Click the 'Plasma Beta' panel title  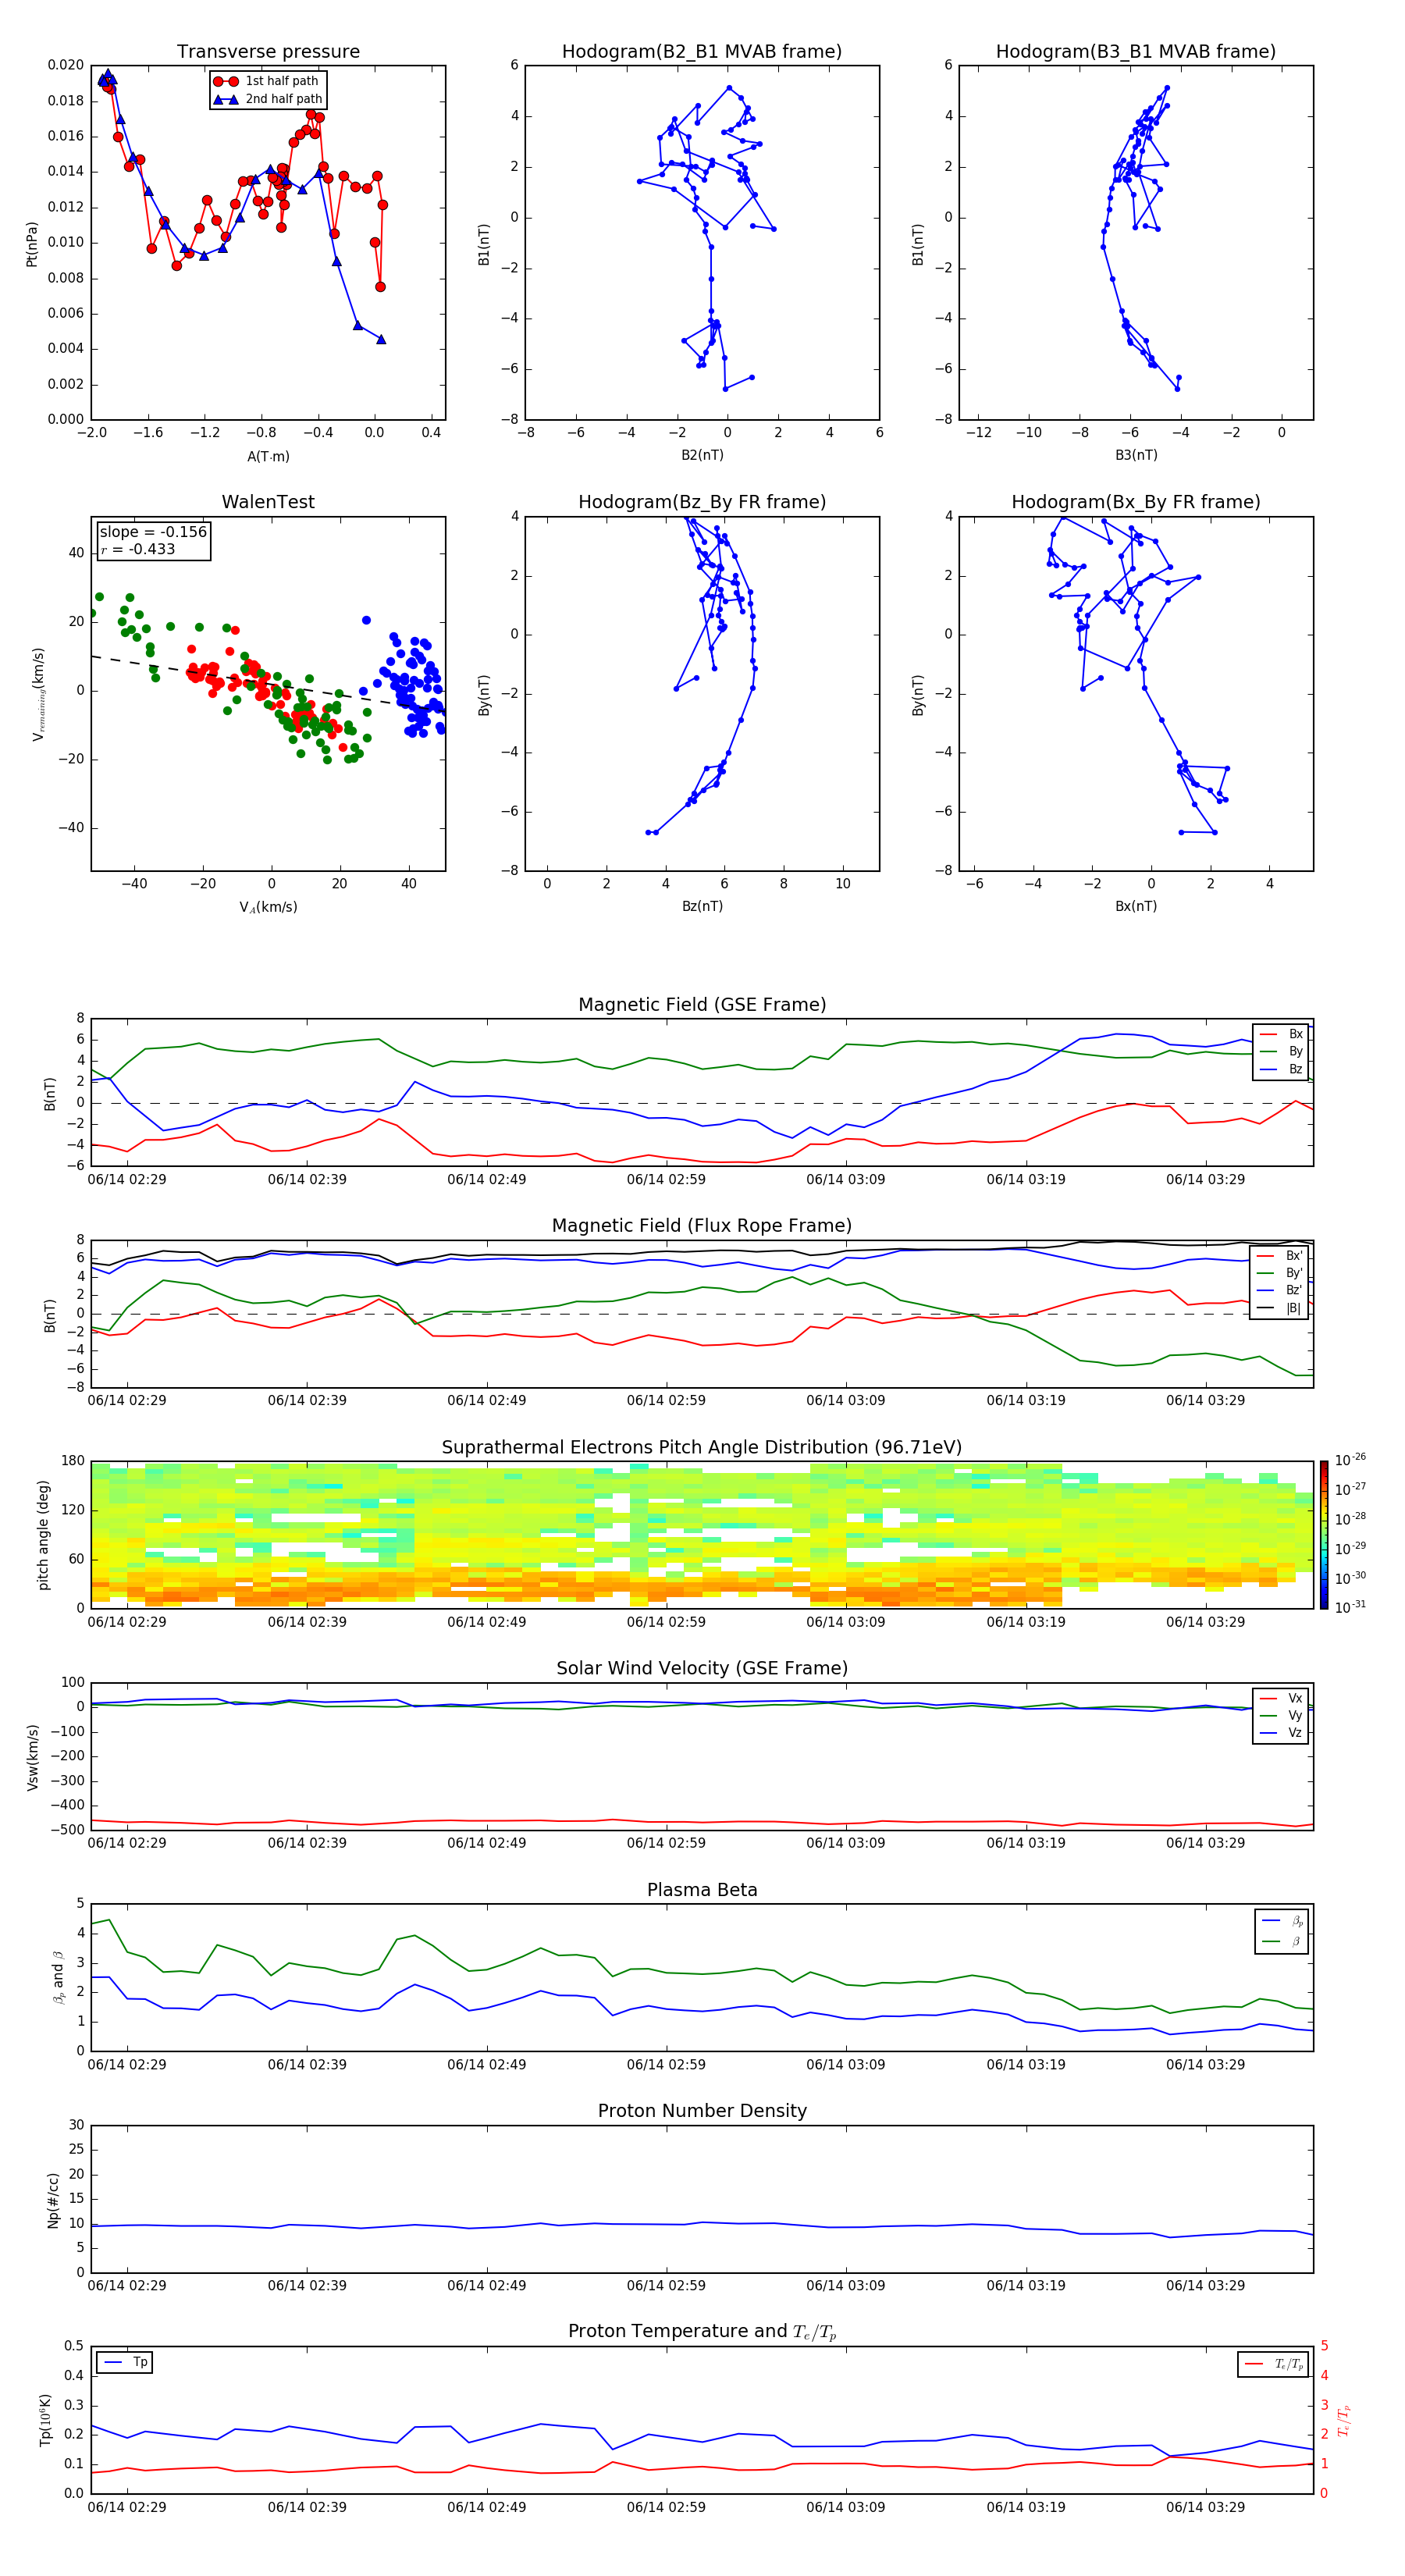coord(702,1891)
